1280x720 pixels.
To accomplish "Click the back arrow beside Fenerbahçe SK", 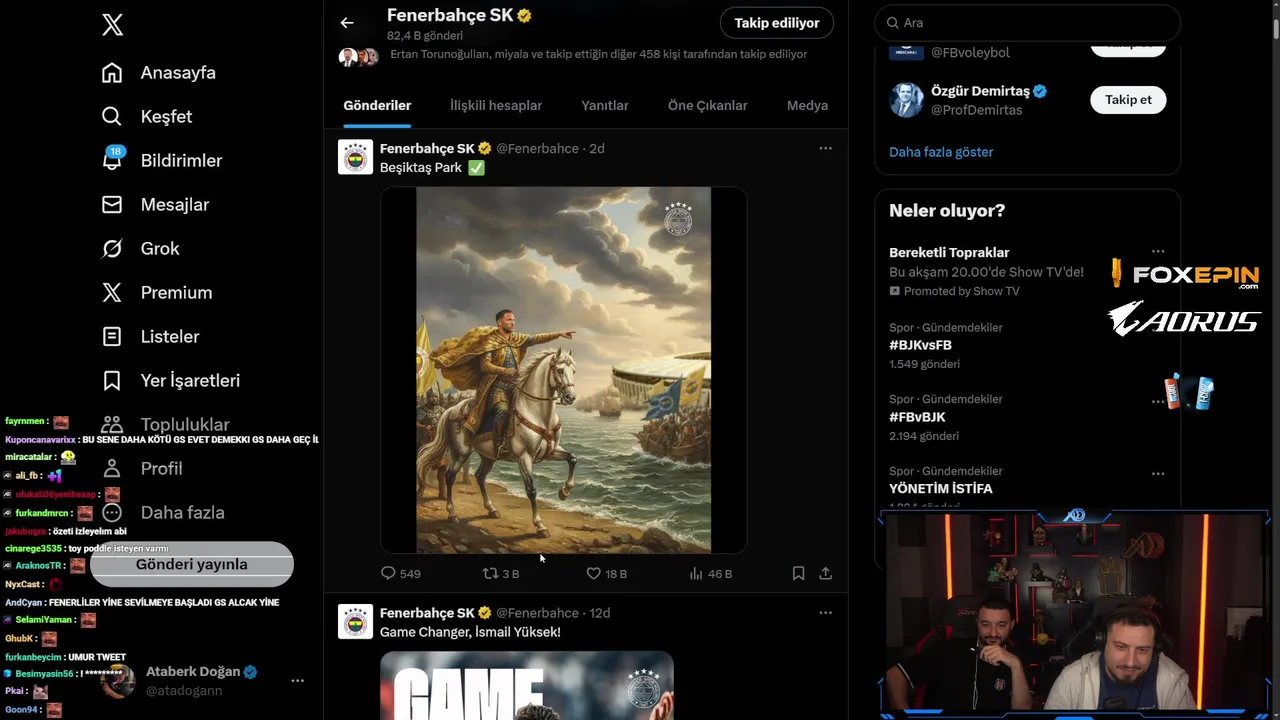I will click(347, 23).
